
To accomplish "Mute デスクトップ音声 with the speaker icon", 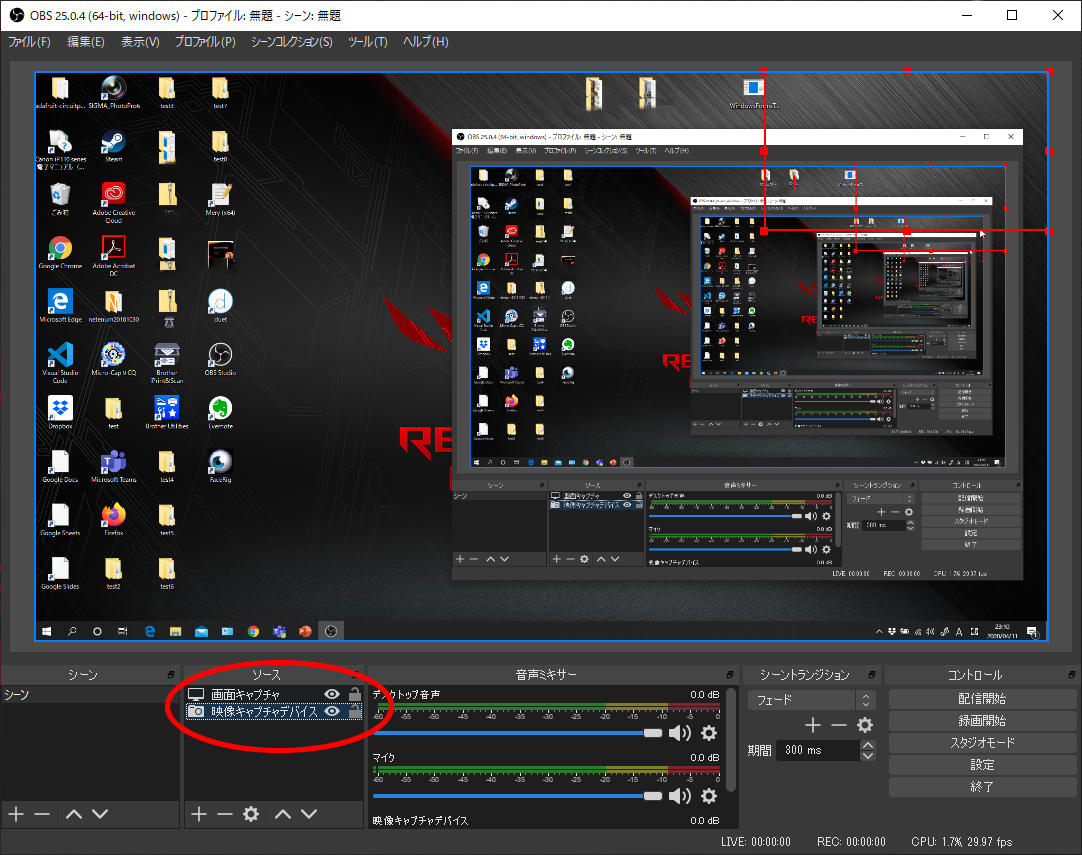I will pos(680,733).
